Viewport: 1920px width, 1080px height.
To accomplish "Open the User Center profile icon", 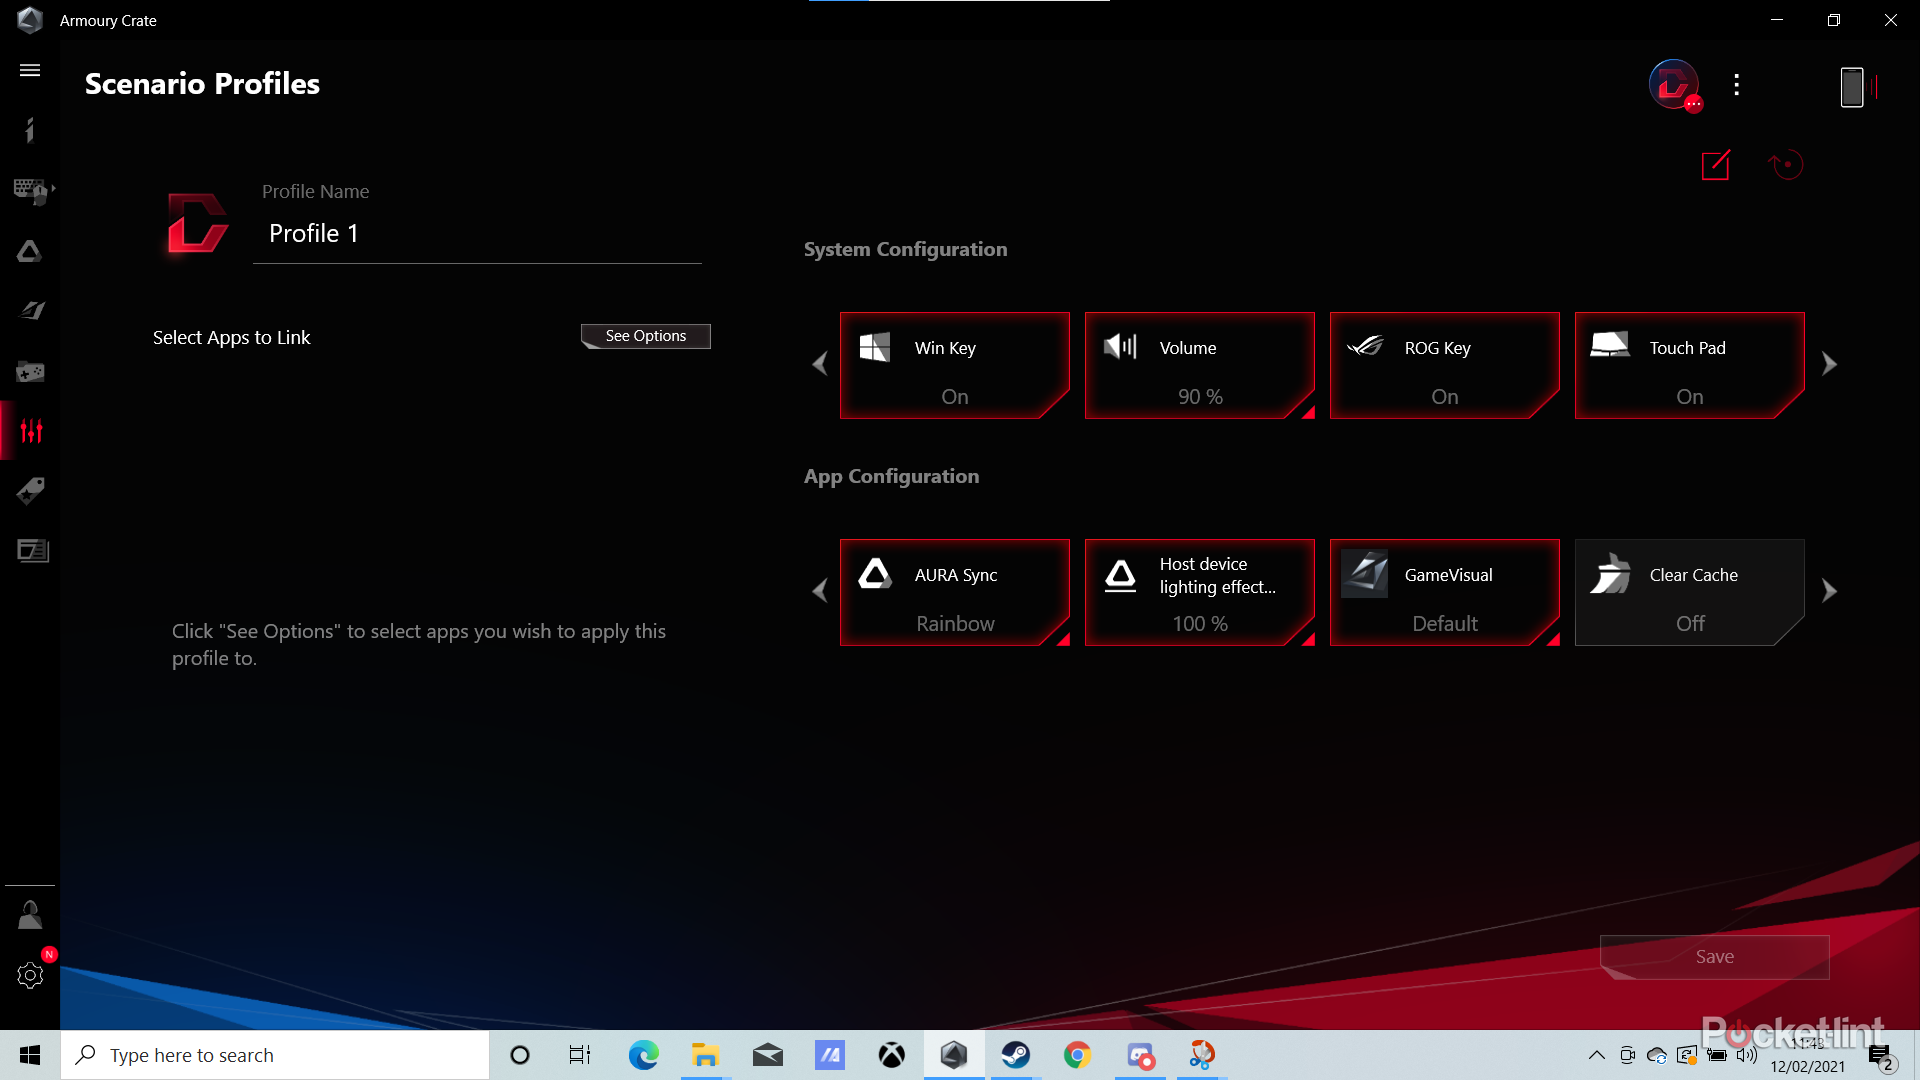I will click(x=30, y=915).
